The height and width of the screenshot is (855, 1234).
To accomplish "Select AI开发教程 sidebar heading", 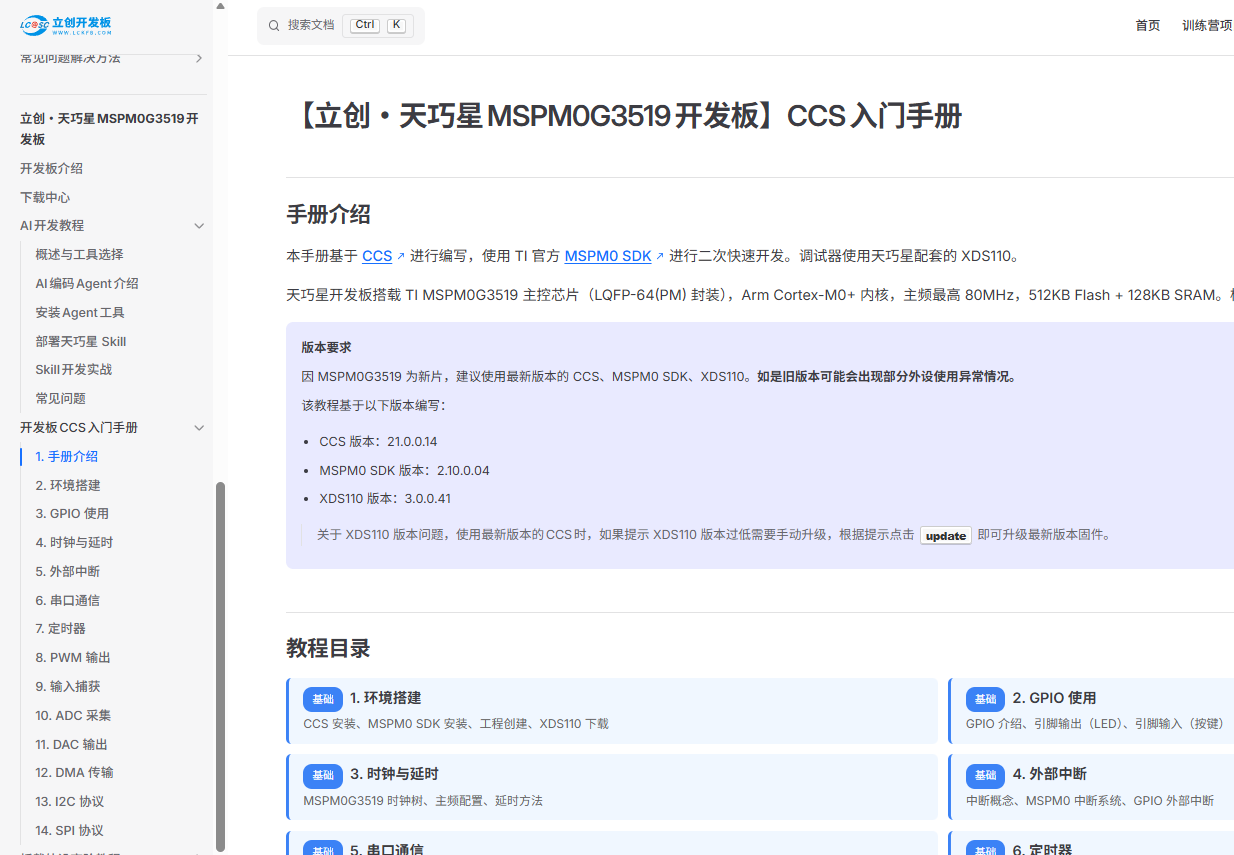I will click(x=52, y=226).
